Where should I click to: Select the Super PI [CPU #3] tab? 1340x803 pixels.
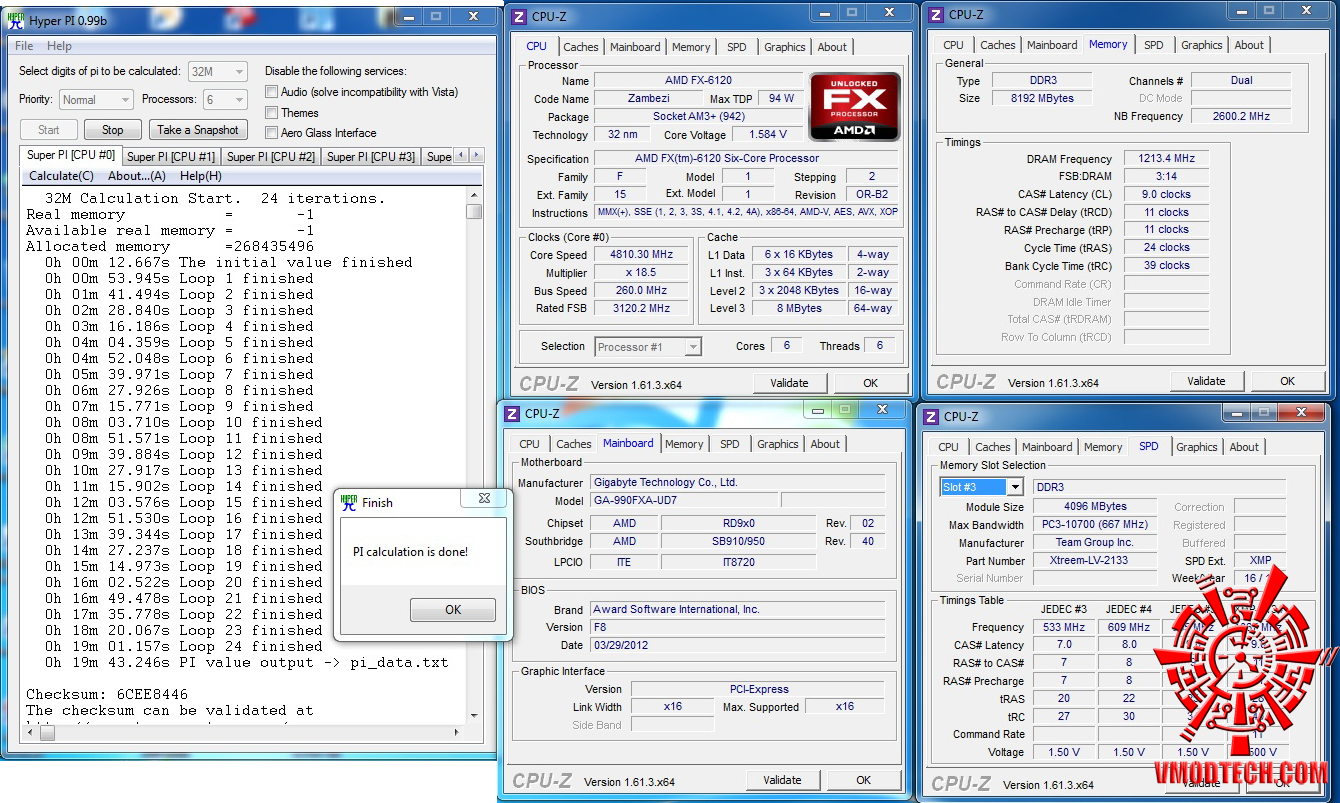[x=371, y=157]
